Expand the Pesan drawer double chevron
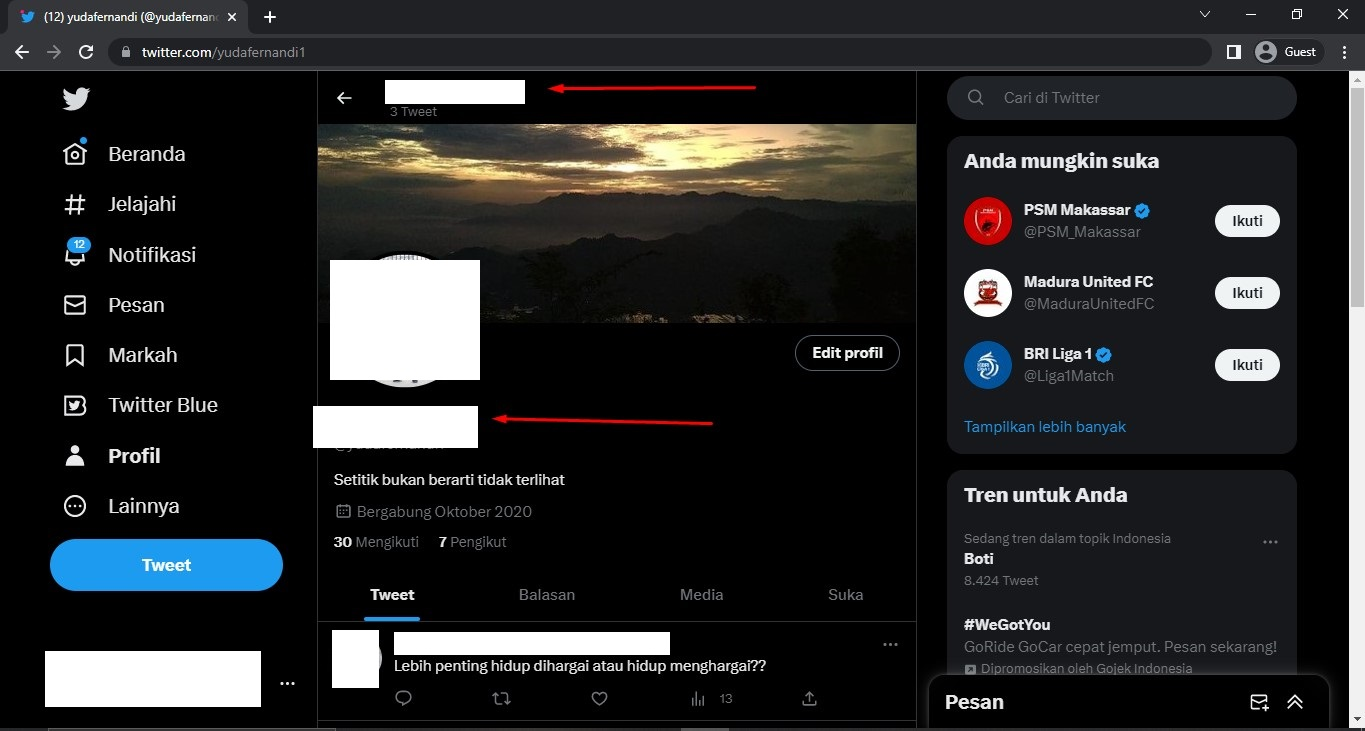This screenshot has height=731, width=1365. (x=1295, y=702)
